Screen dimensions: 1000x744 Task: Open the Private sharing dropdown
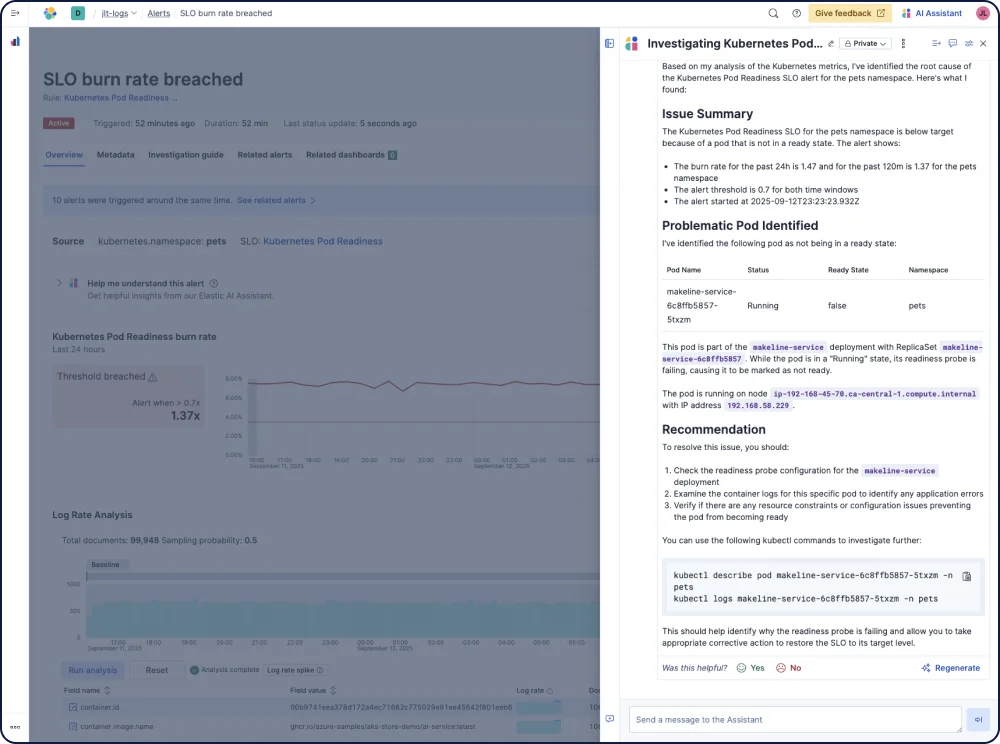point(865,43)
